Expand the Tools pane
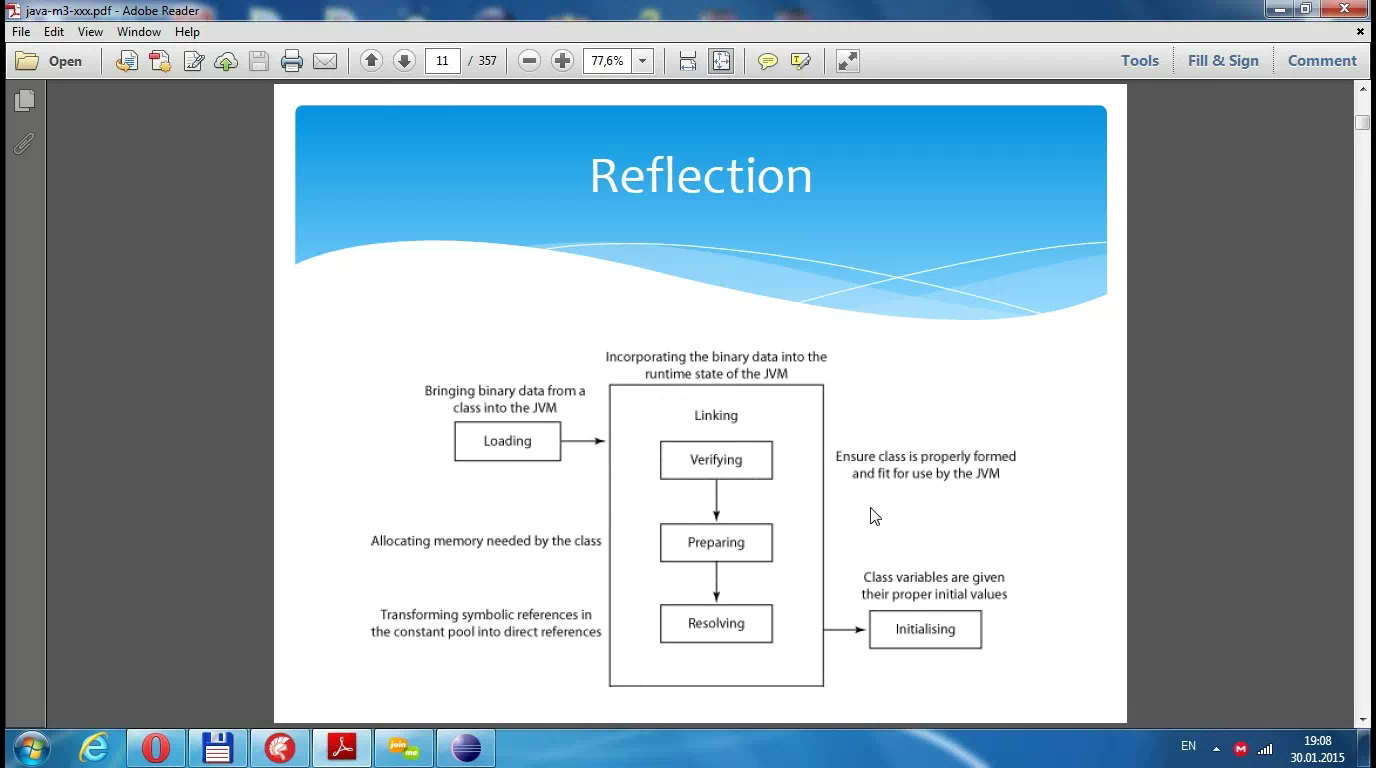This screenshot has height=768, width=1376. (x=1139, y=61)
